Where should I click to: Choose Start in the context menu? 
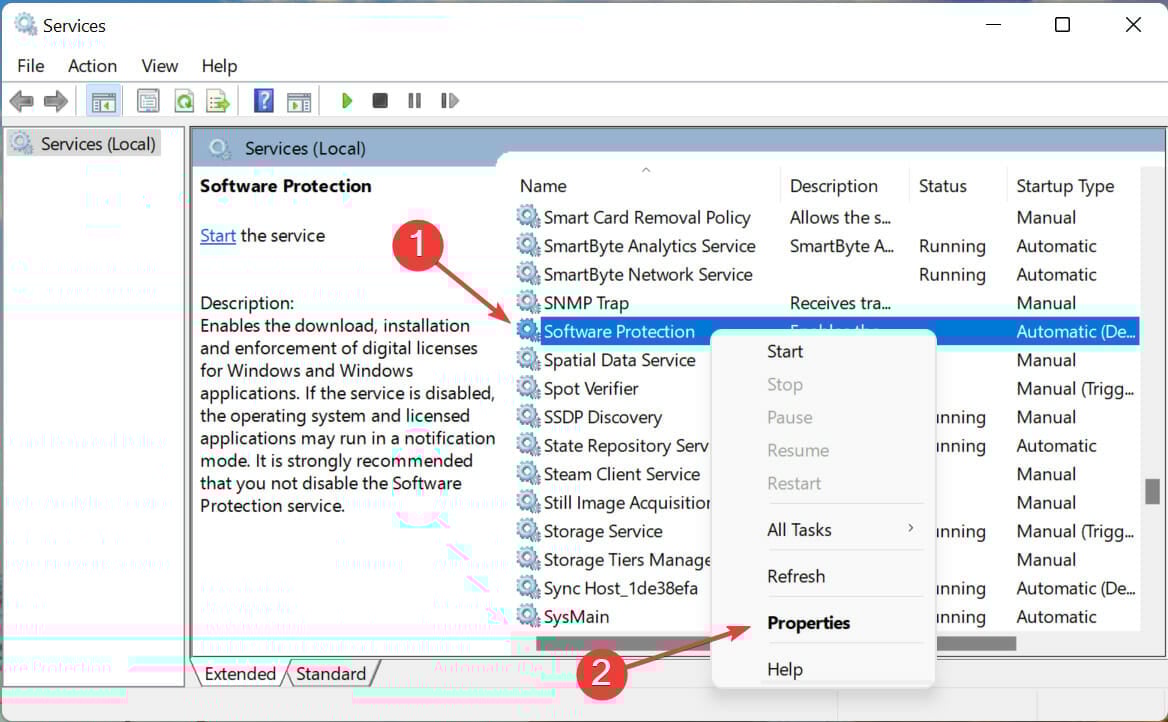pyautogui.click(x=785, y=352)
